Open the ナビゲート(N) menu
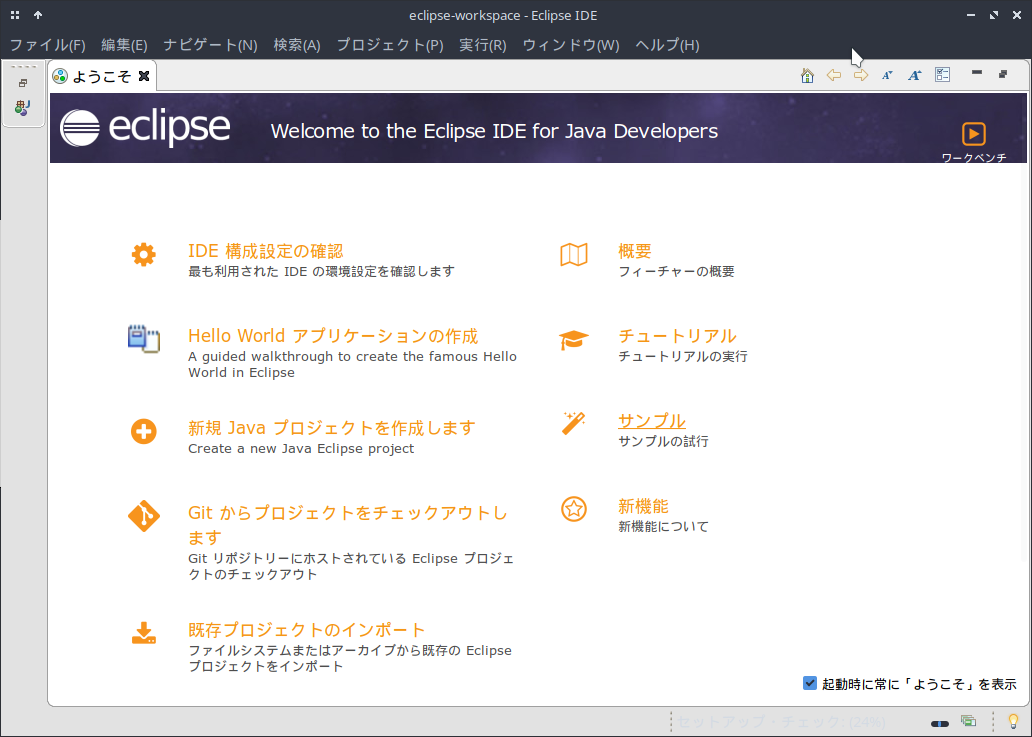The width and height of the screenshot is (1032, 737). tap(210, 45)
